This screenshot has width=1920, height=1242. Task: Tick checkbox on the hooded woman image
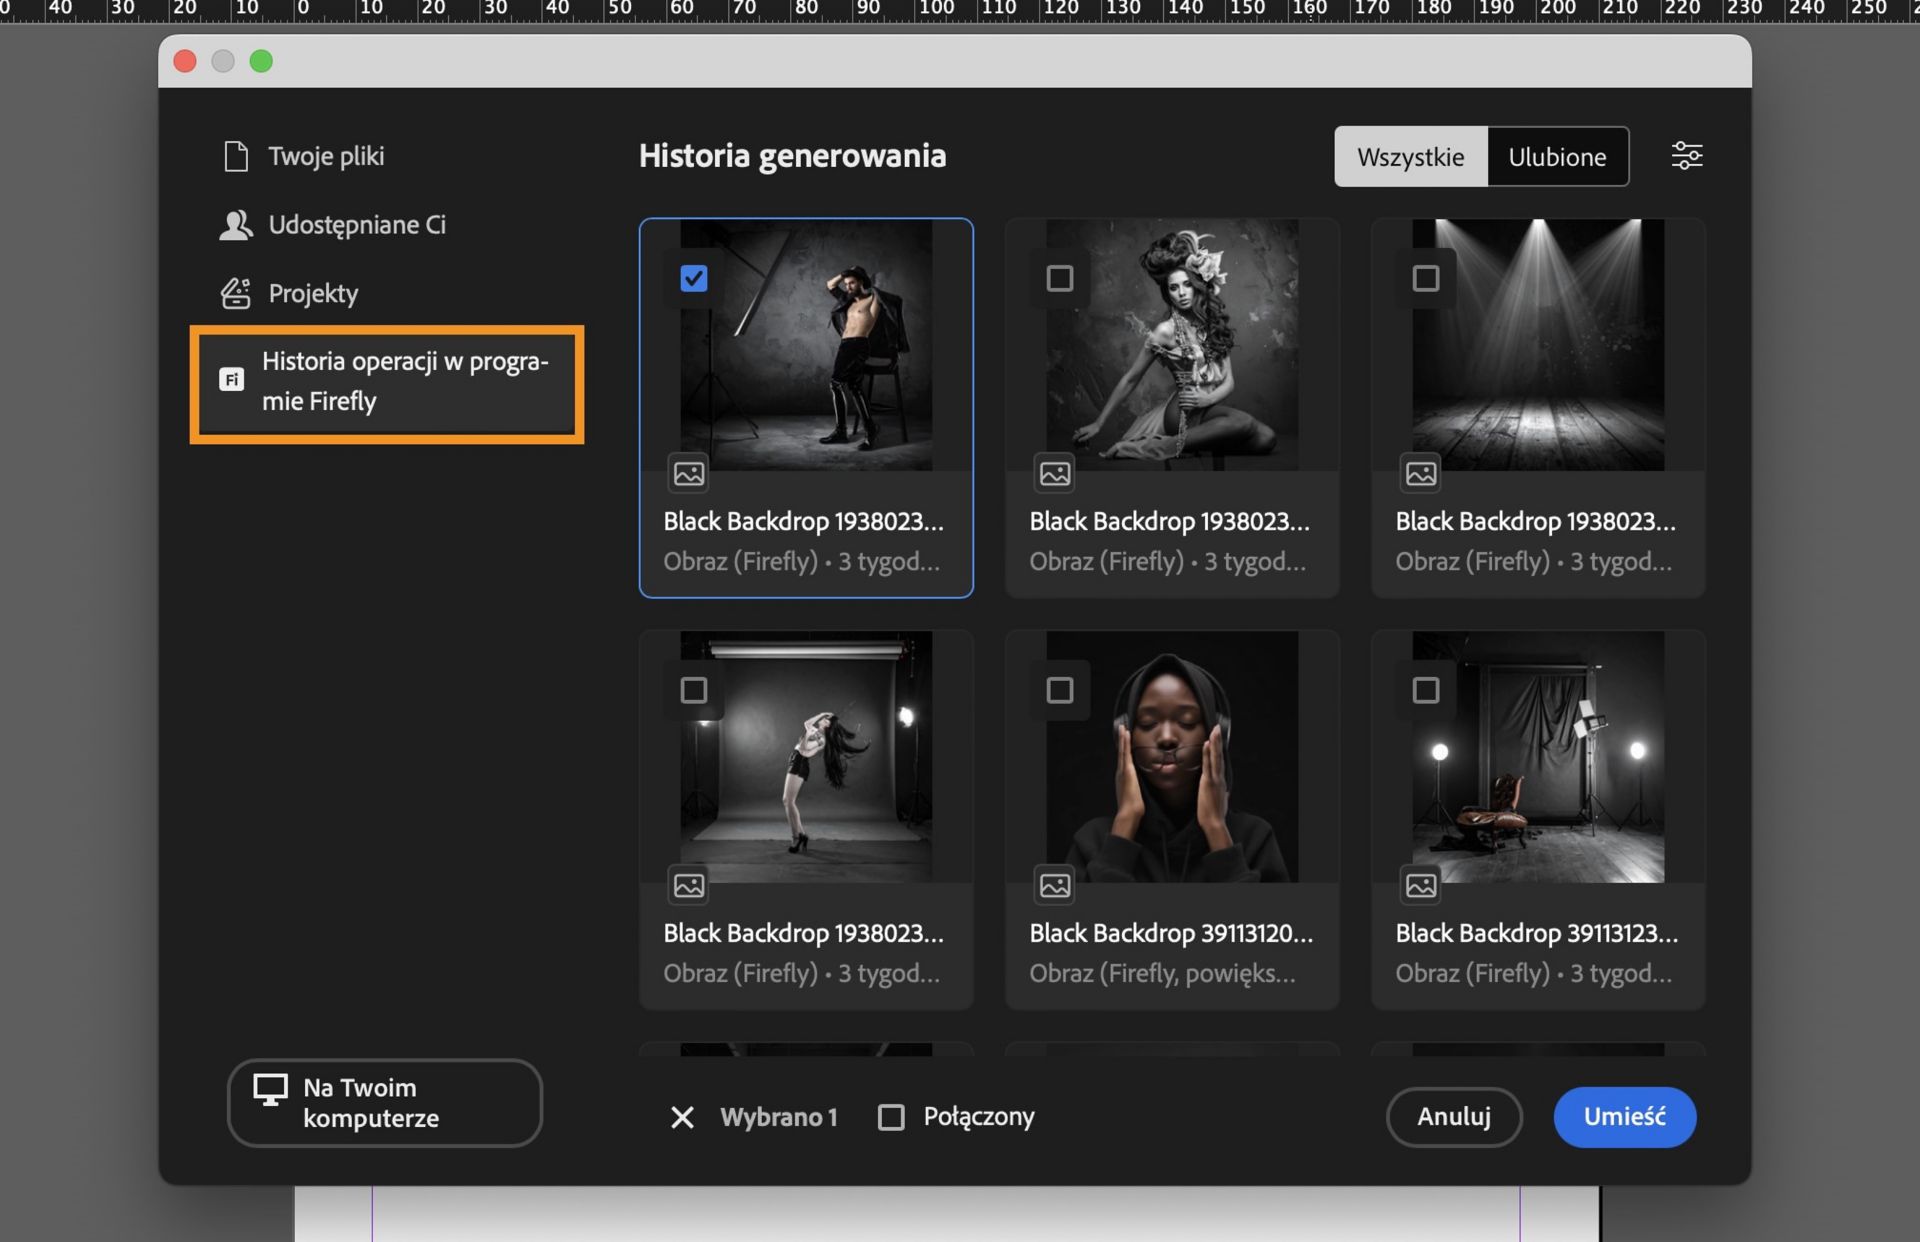click(1060, 690)
